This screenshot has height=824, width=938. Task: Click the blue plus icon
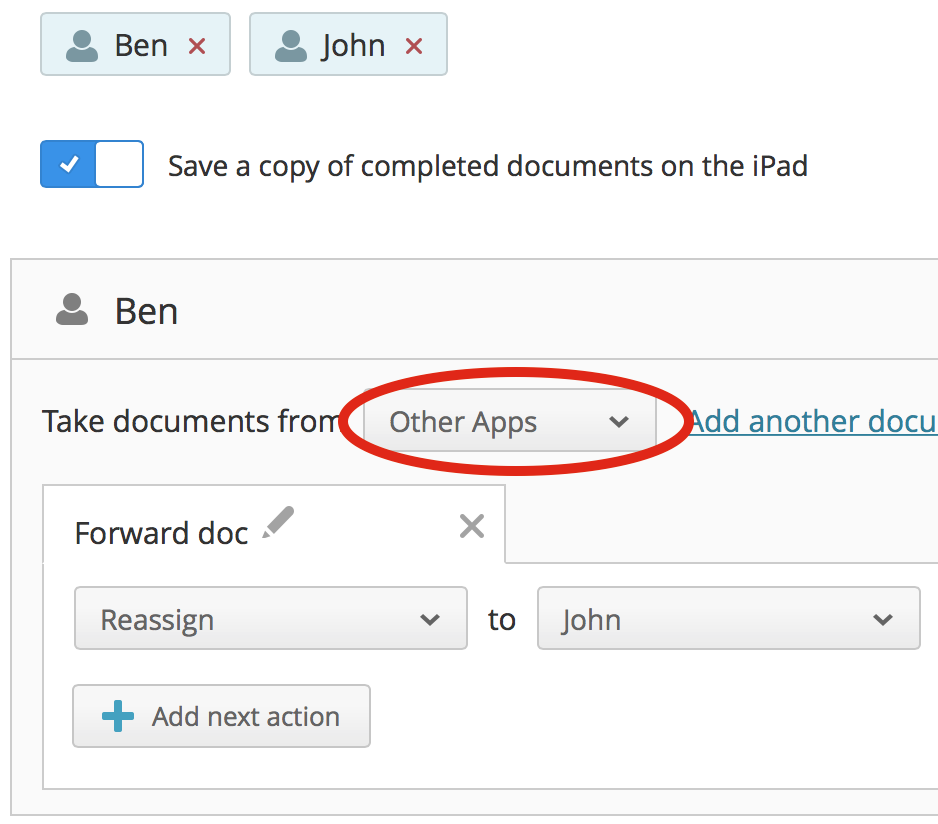tap(118, 716)
